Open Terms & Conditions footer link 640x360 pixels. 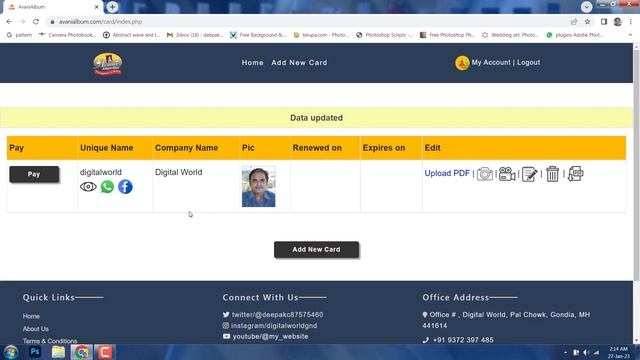(50, 341)
